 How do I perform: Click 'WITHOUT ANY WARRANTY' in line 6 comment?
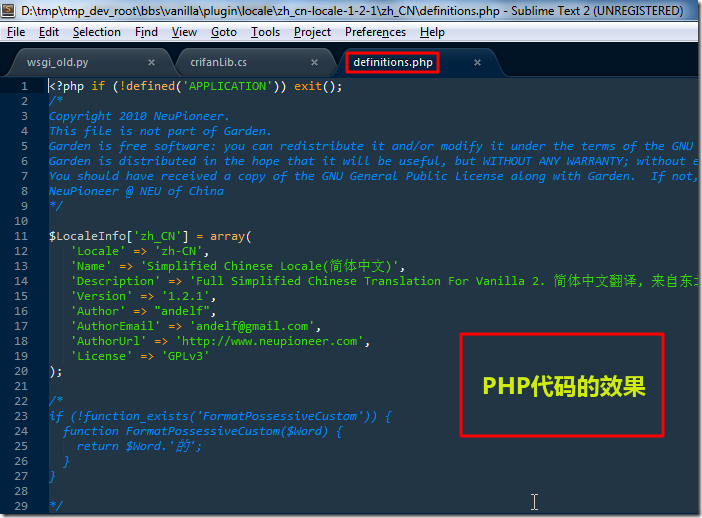tap(552, 161)
